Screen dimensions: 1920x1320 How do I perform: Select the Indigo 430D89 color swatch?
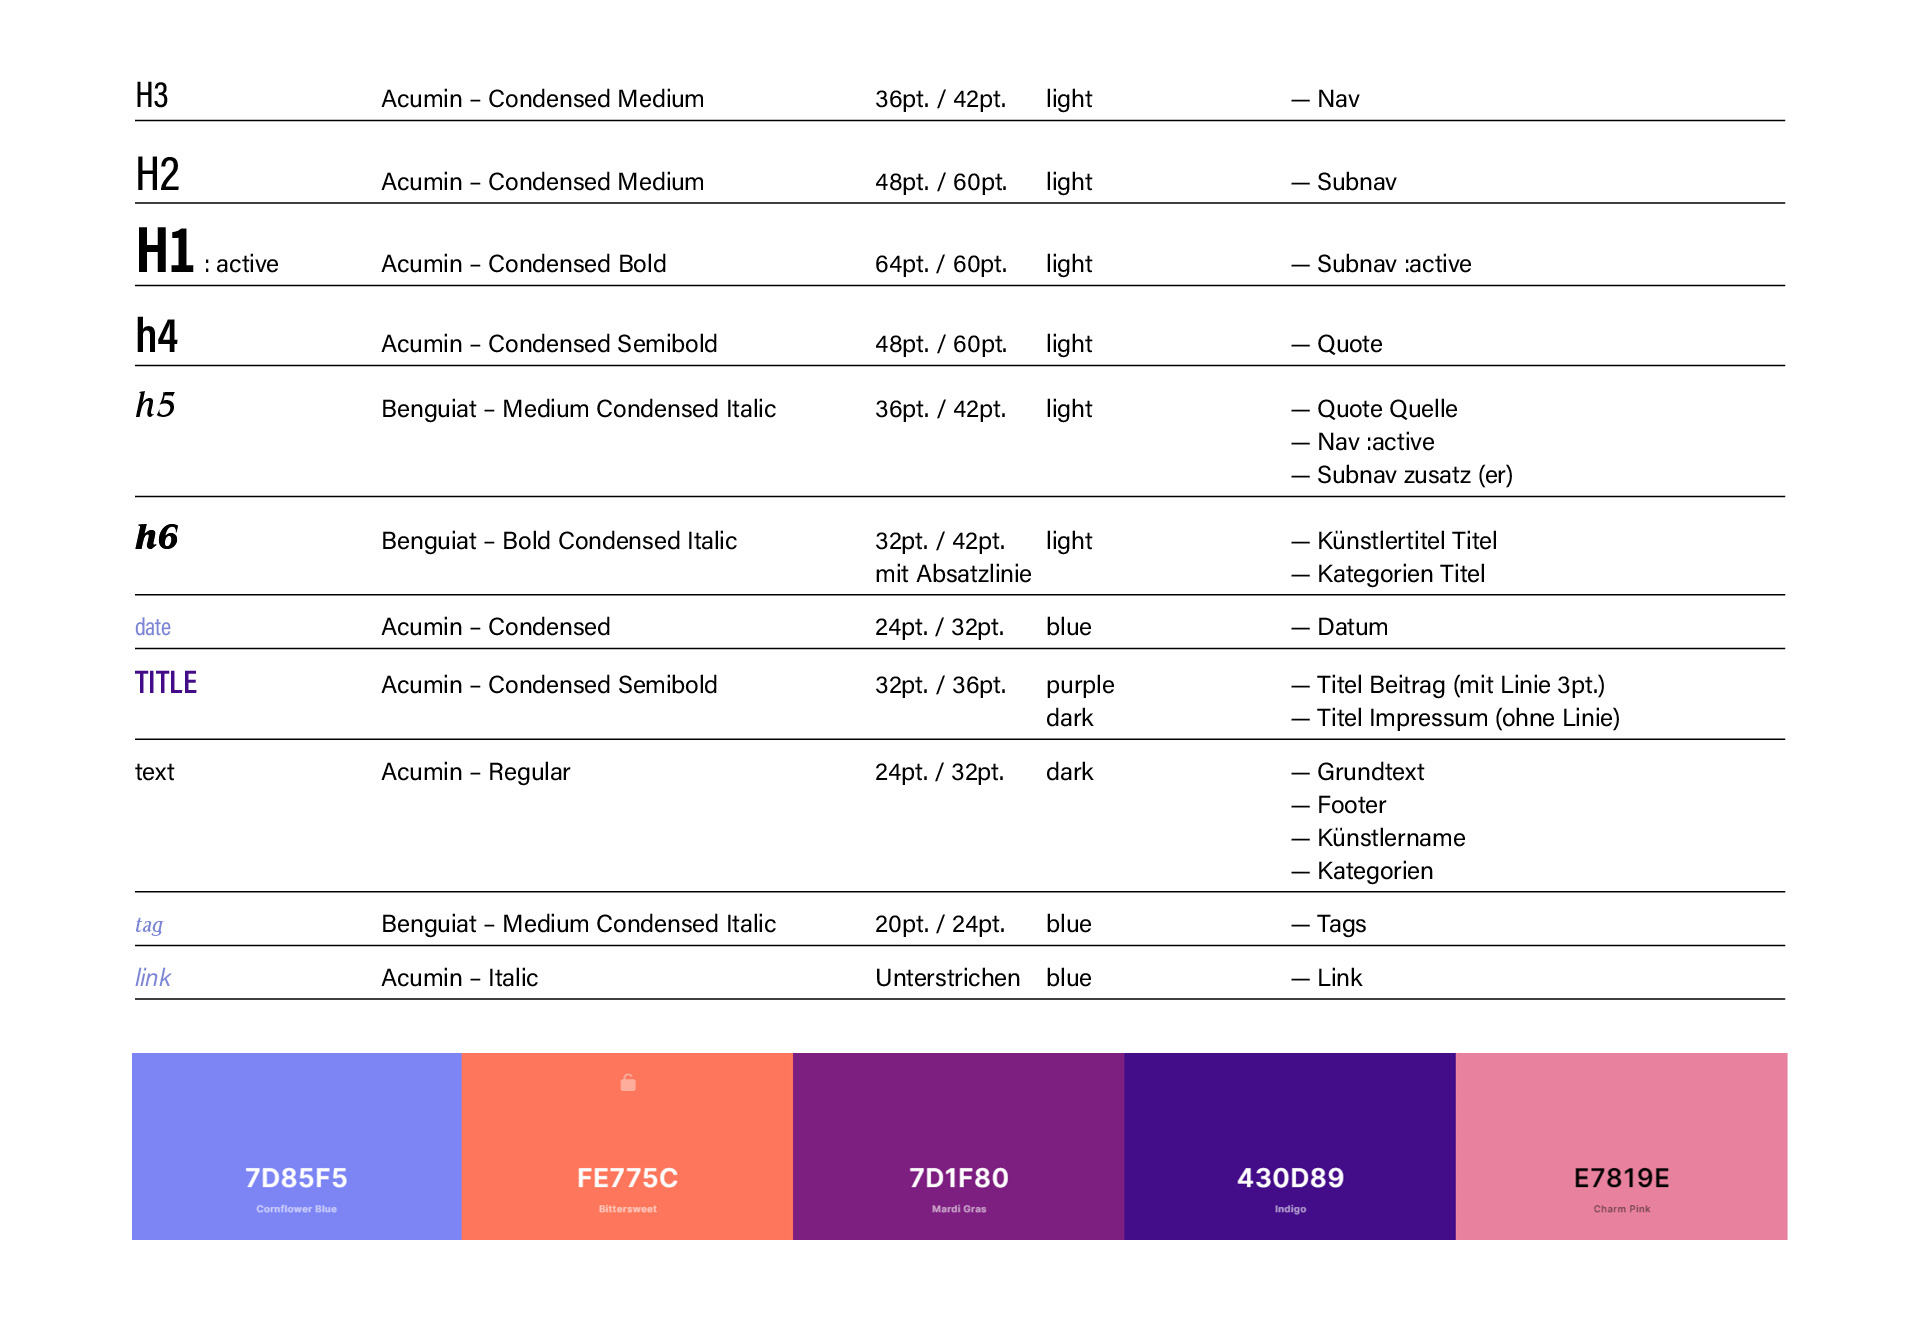[1289, 1146]
